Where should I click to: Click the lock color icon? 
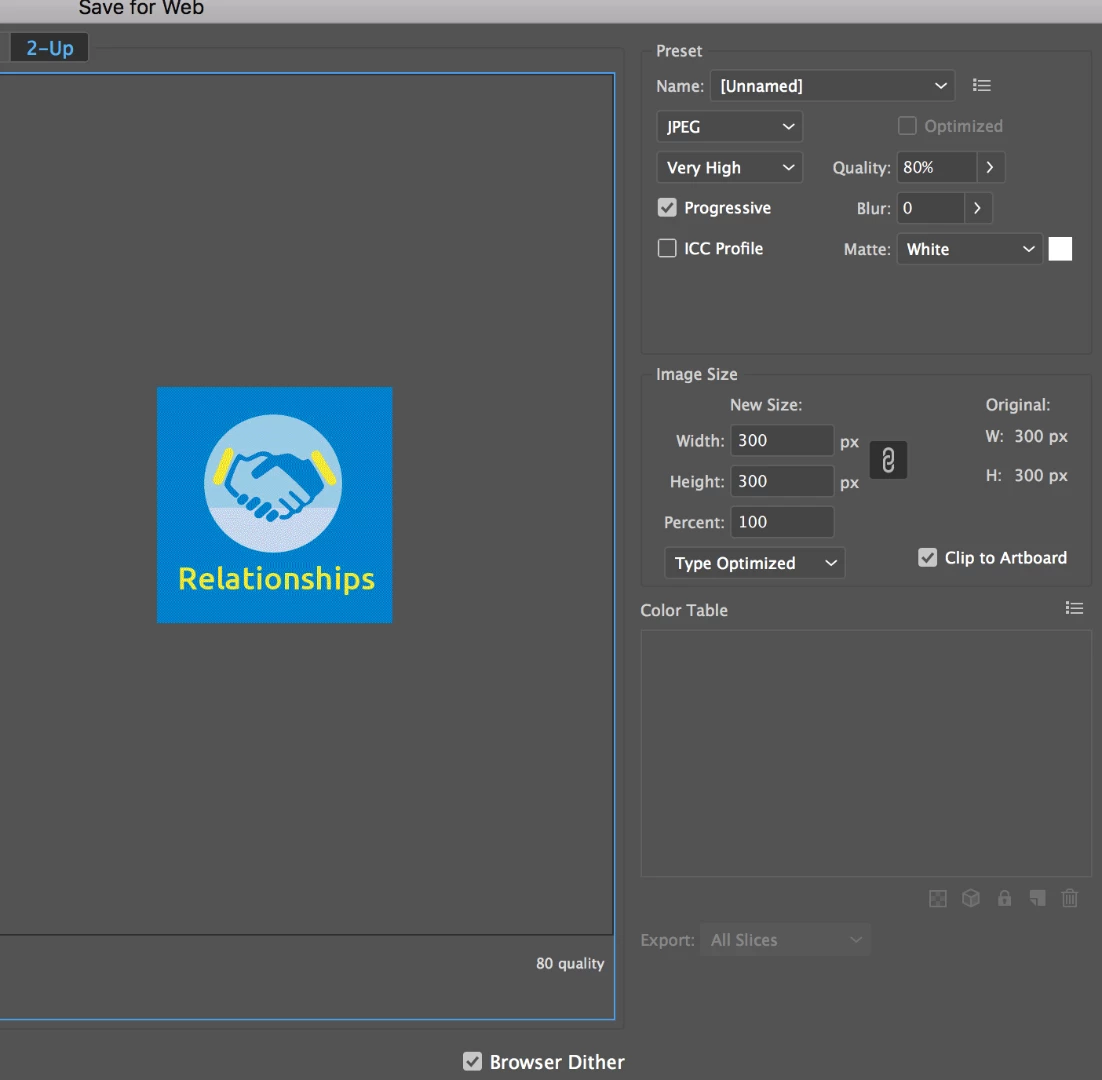click(x=1004, y=898)
